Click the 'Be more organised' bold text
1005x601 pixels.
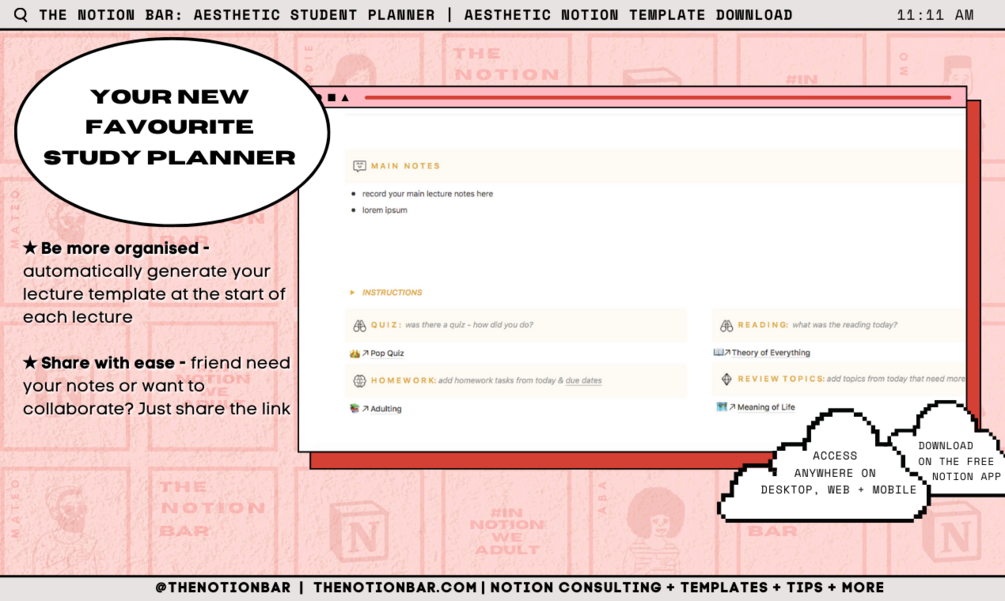[120, 249]
